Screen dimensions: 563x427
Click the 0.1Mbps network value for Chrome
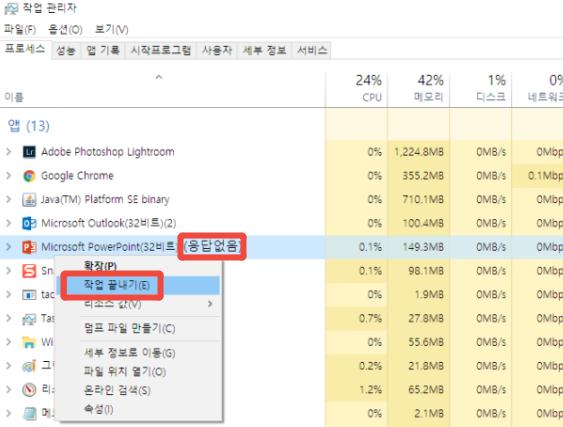[x=545, y=176]
